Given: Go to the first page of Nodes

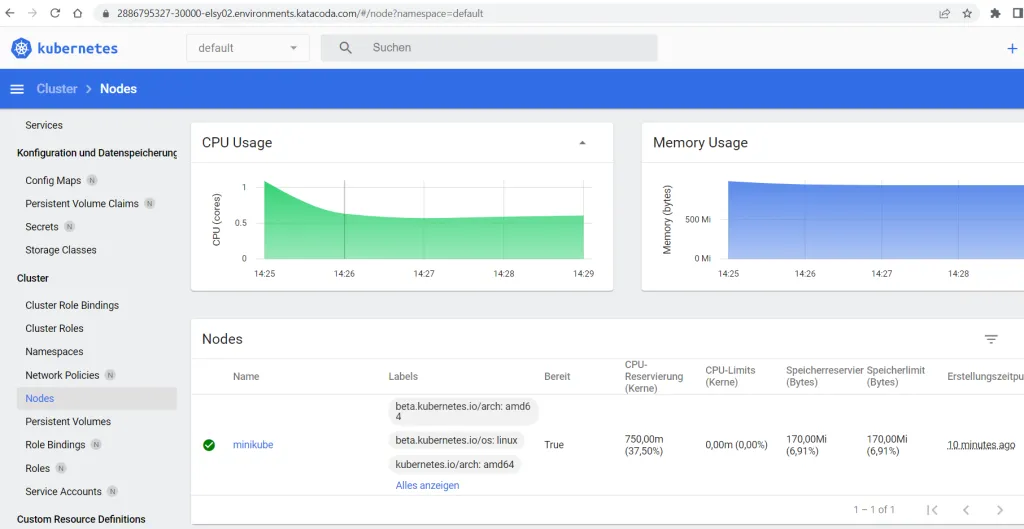Looking at the screenshot, I should tap(933, 509).
